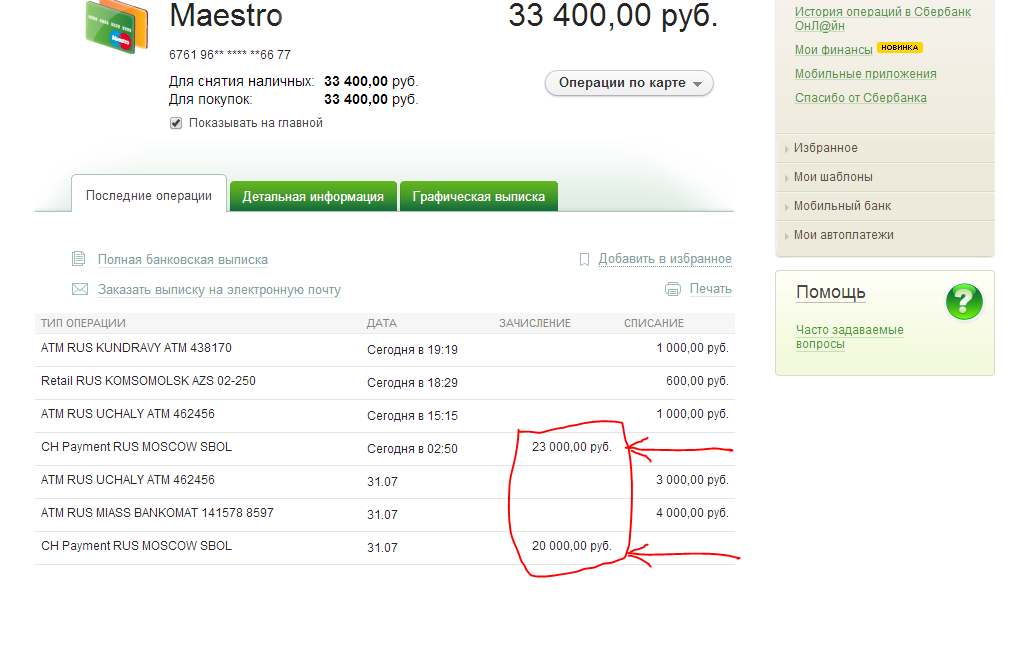Click the green question mark help icon
Screen dimensions: 1010x666
point(964,300)
